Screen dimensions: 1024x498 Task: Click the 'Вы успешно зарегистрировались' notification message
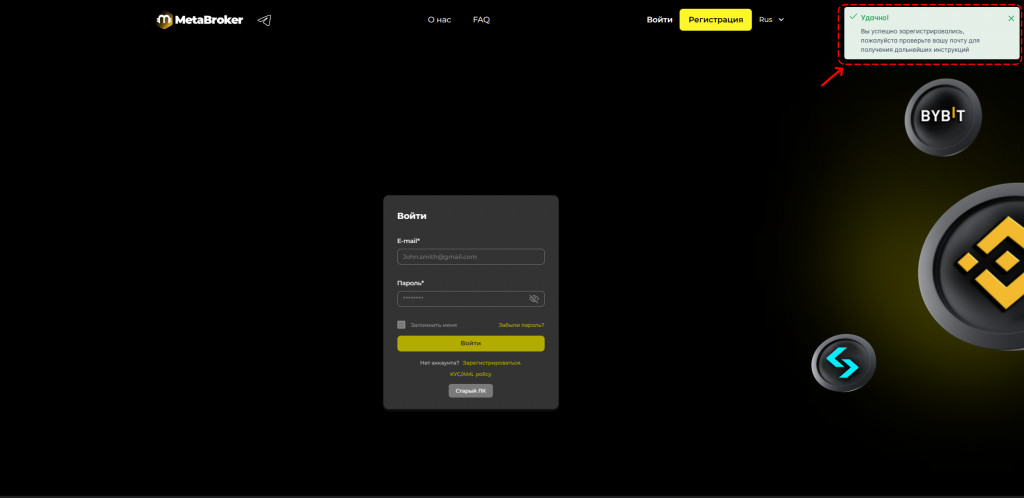point(920,40)
